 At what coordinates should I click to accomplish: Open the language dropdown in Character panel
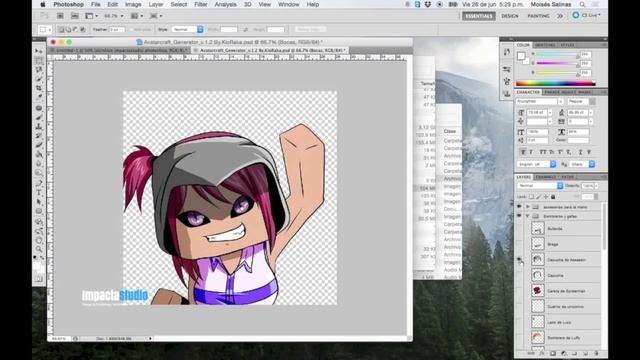pyautogui.click(x=536, y=164)
